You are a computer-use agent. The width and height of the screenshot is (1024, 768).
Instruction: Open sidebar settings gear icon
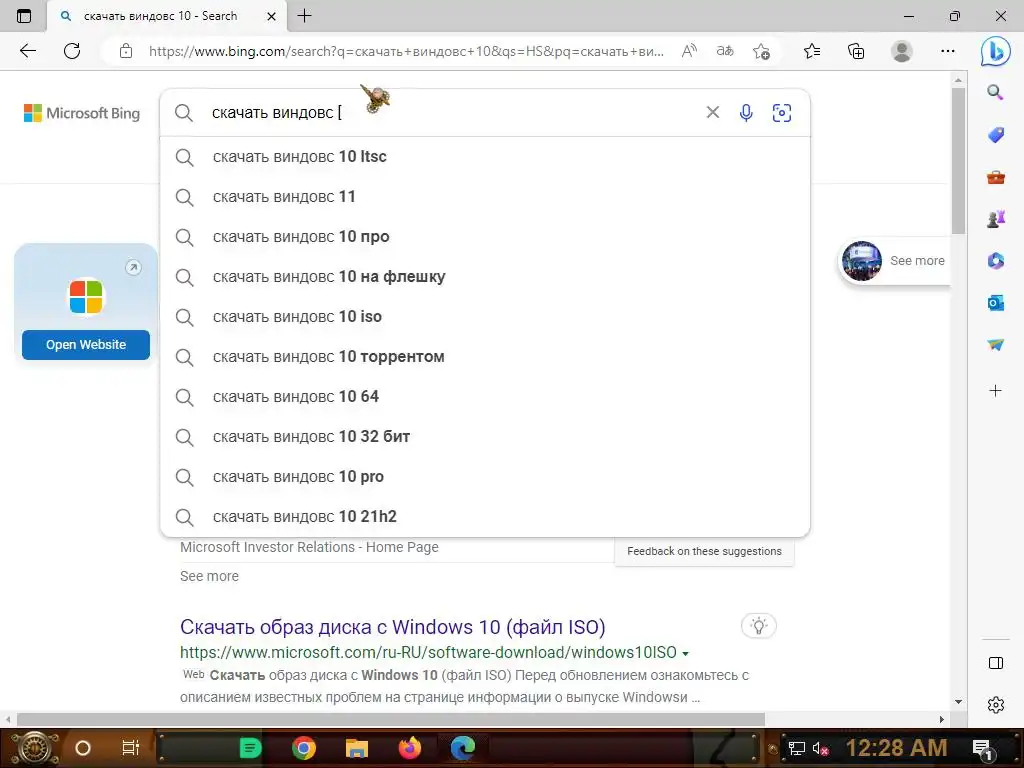[995, 705]
